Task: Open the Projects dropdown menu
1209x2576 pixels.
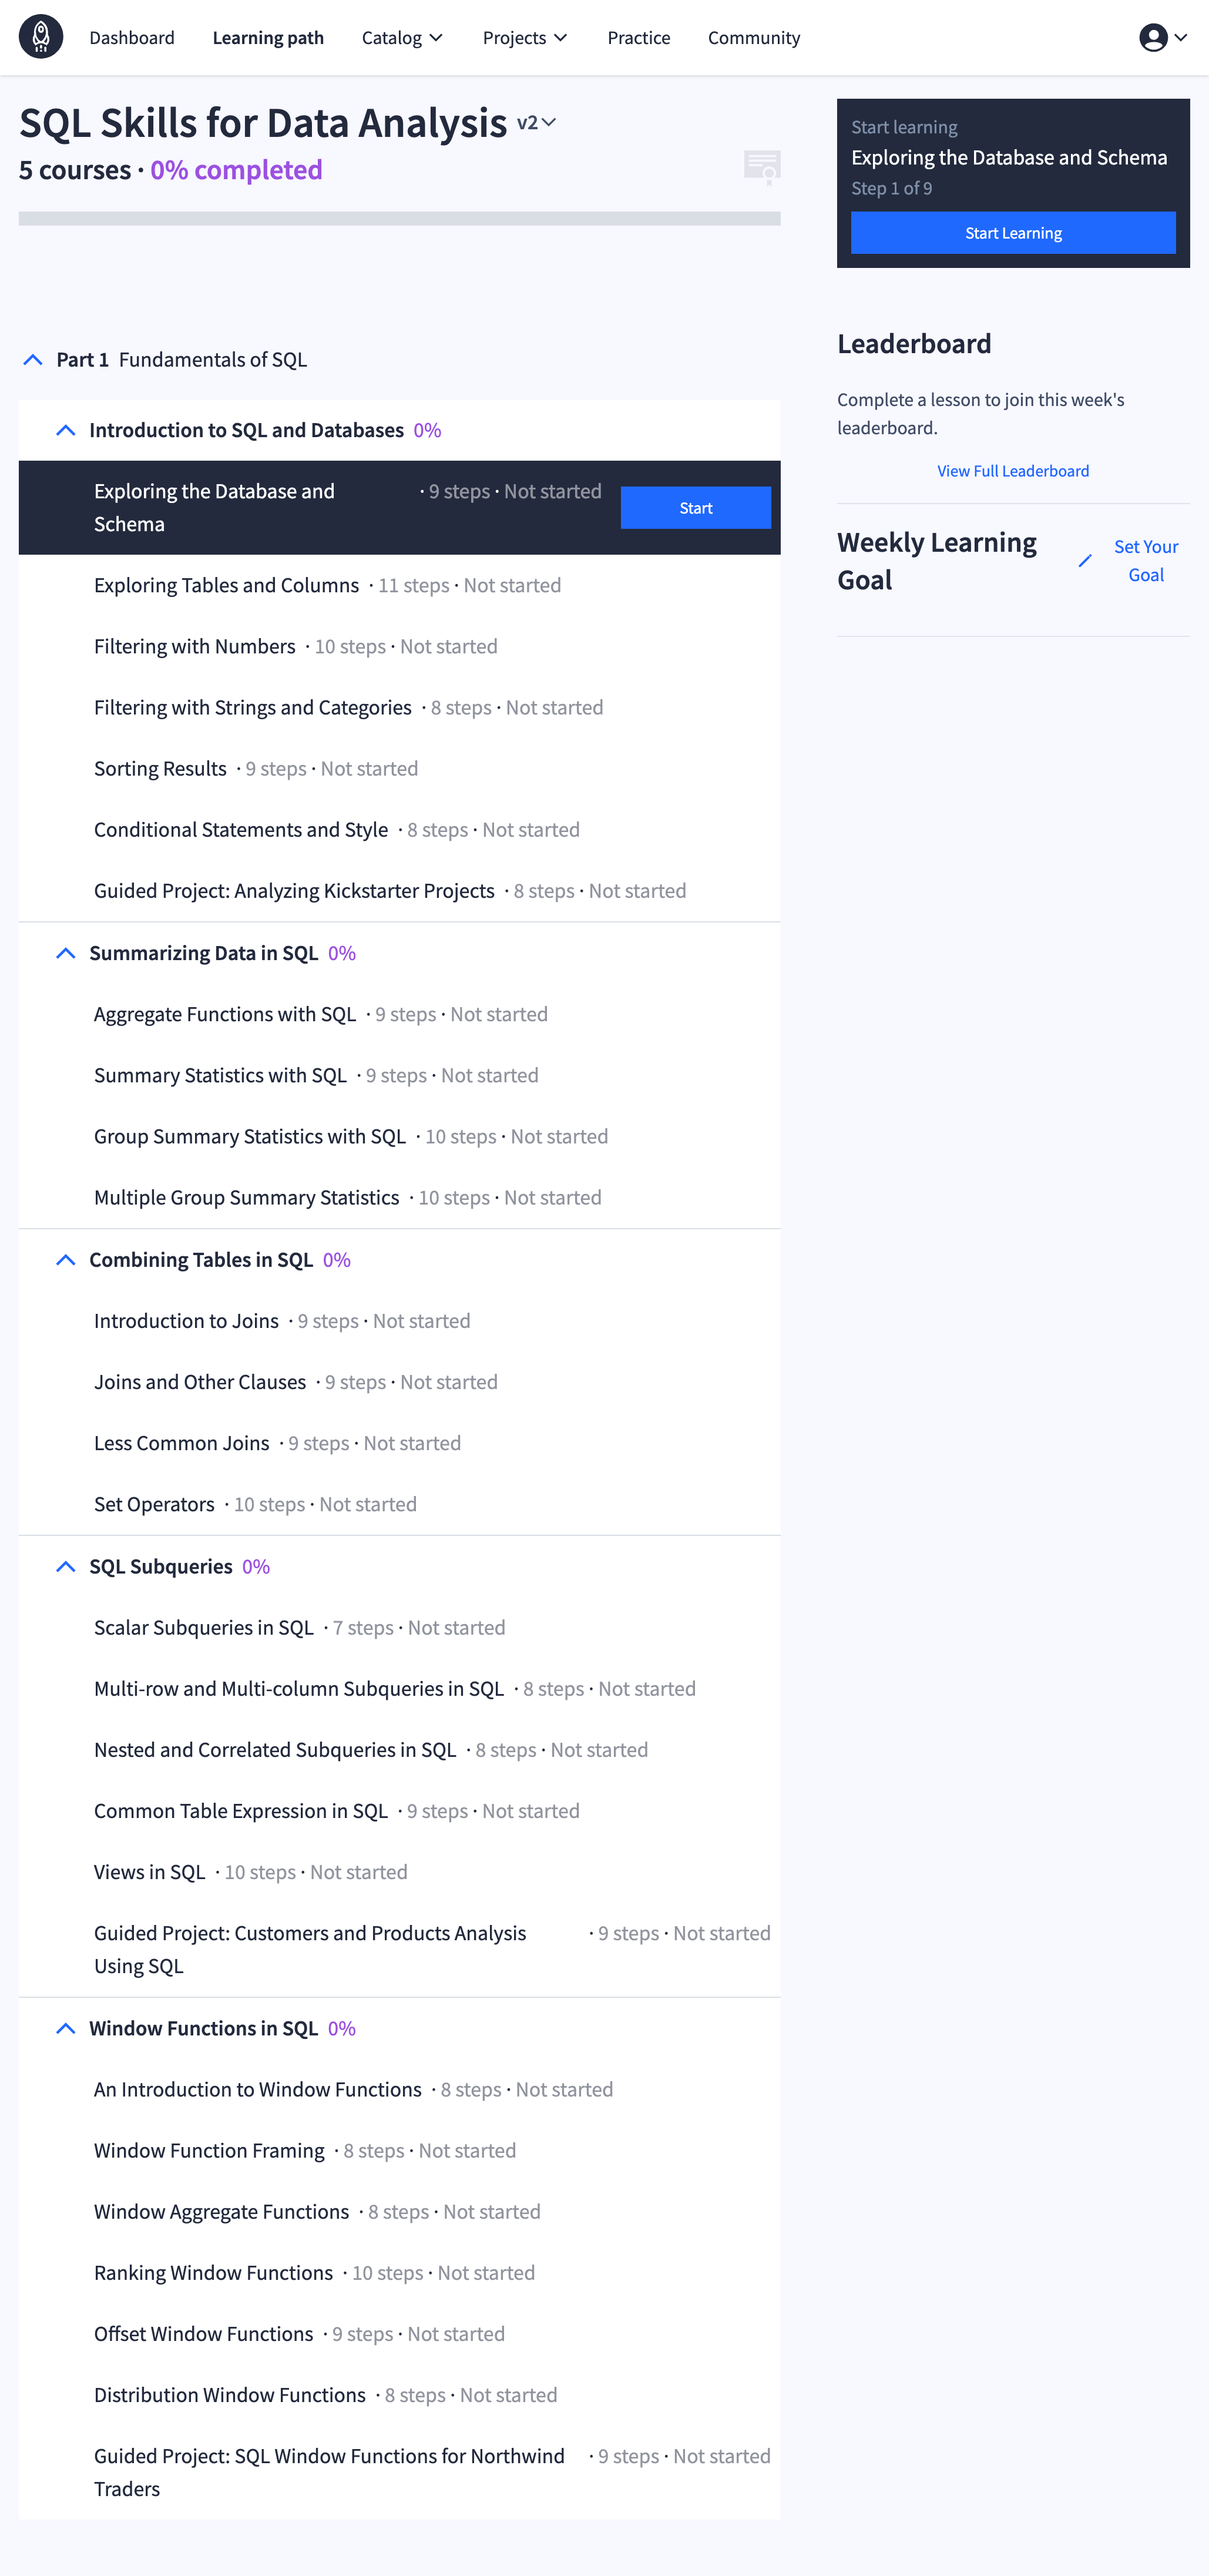Action: point(525,37)
